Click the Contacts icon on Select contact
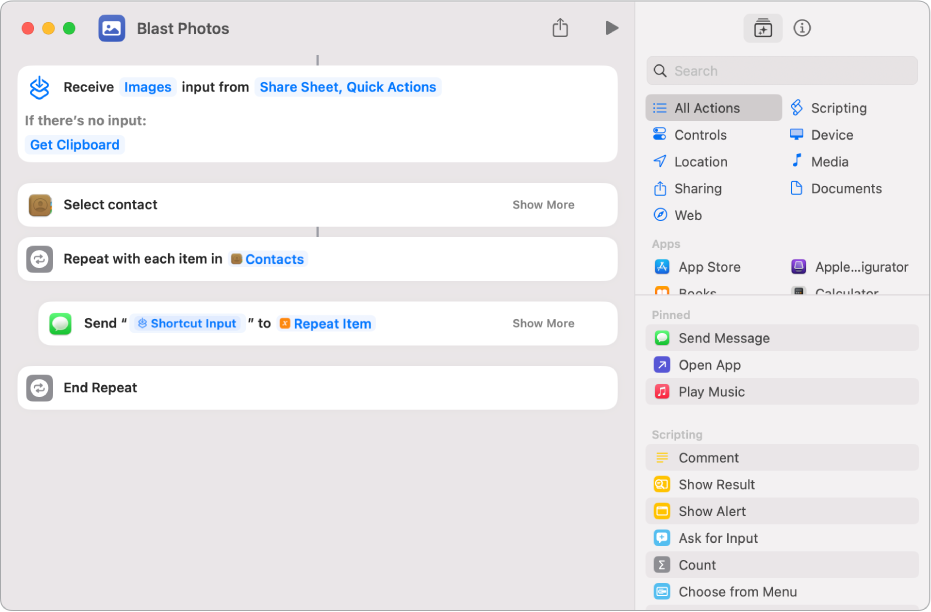Viewport: 931px width, 612px height. point(40,205)
